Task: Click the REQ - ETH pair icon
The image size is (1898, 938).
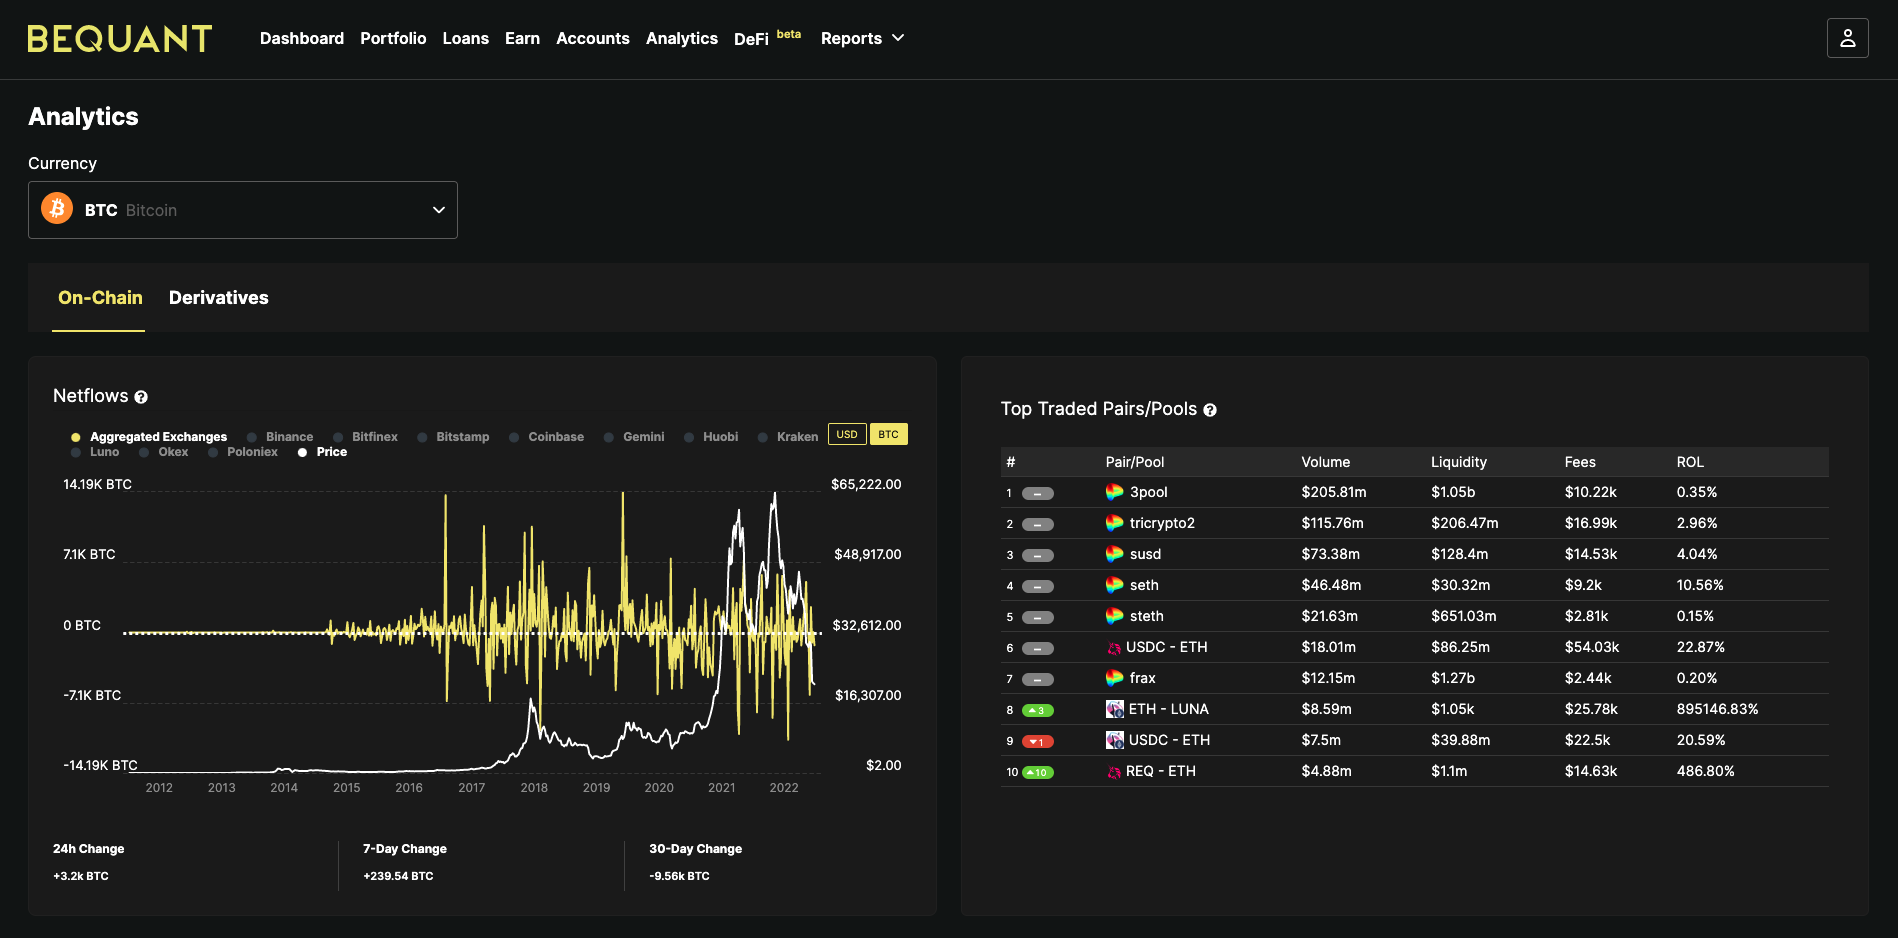Action: click(1114, 772)
